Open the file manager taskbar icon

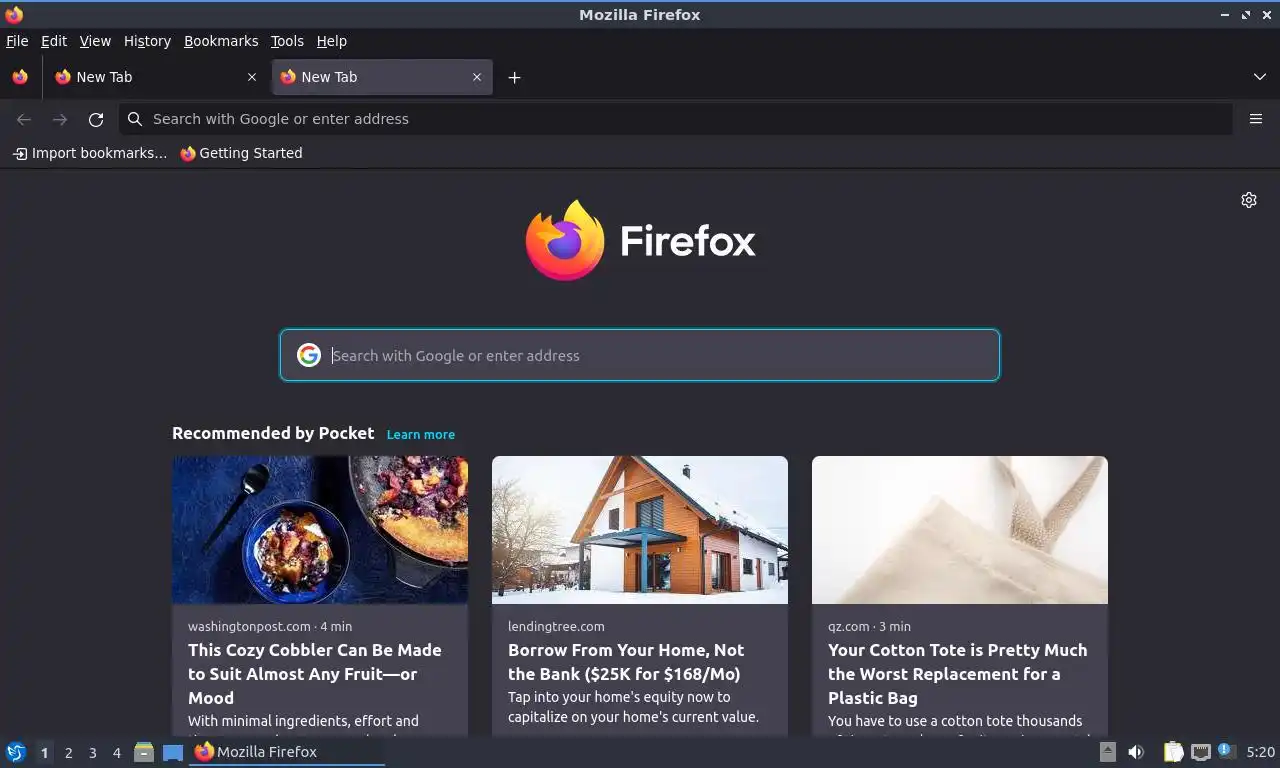coord(144,752)
